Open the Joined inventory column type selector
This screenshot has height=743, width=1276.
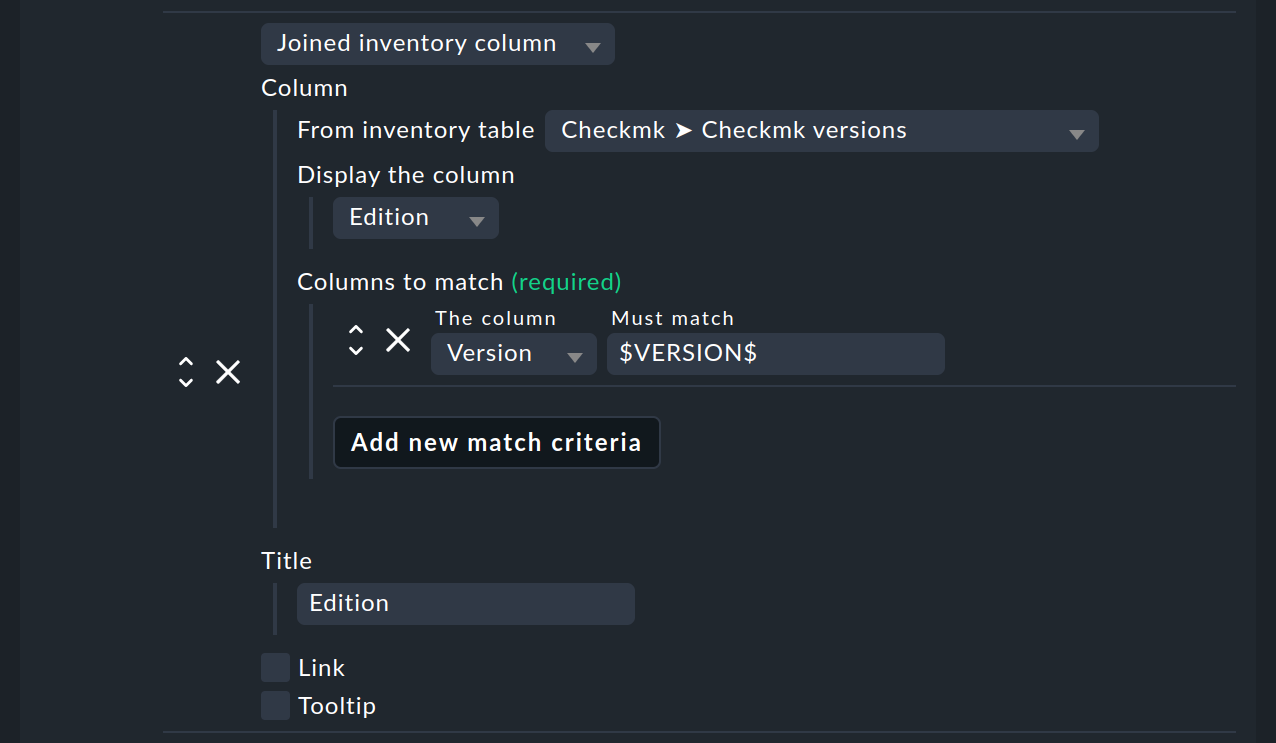(437, 43)
